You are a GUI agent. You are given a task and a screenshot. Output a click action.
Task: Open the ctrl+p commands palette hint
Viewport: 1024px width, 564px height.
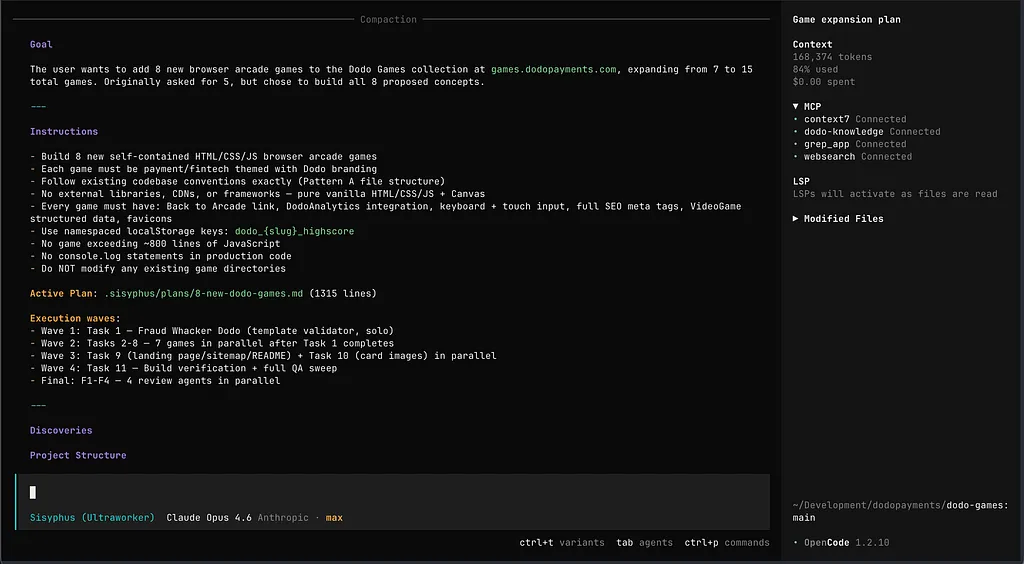click(x=726, y=543)
